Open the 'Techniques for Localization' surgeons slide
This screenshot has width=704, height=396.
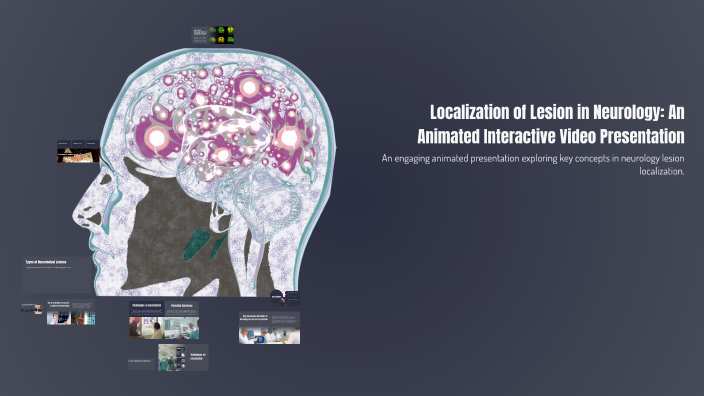pyautogui.click(x=183, y=357)
